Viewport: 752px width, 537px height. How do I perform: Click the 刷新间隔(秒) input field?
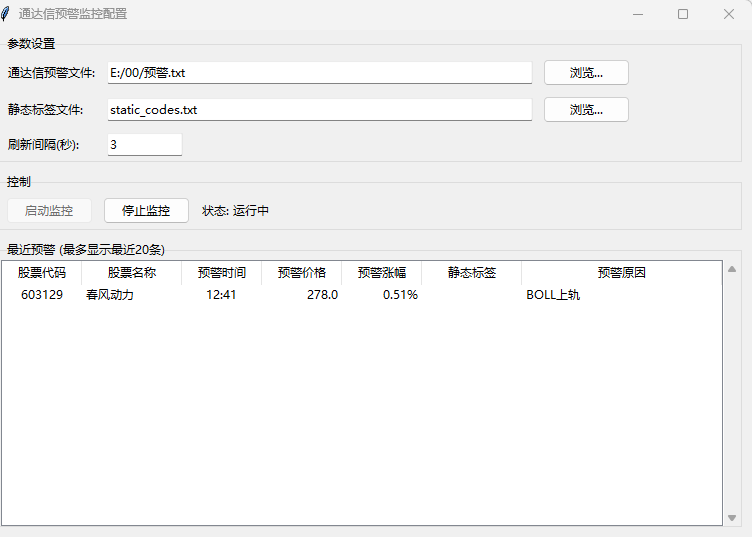(145, 144)
